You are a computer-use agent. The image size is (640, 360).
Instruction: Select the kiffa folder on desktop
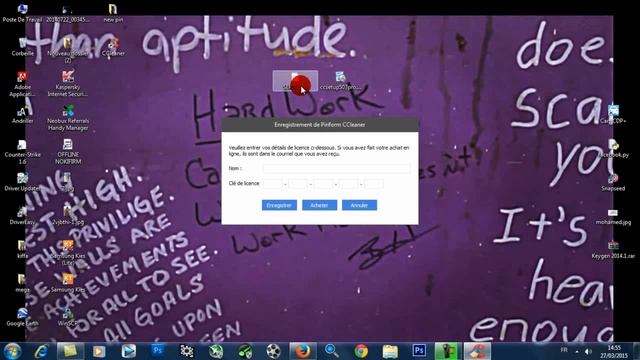pyautogui.click(x=22, y=250)
